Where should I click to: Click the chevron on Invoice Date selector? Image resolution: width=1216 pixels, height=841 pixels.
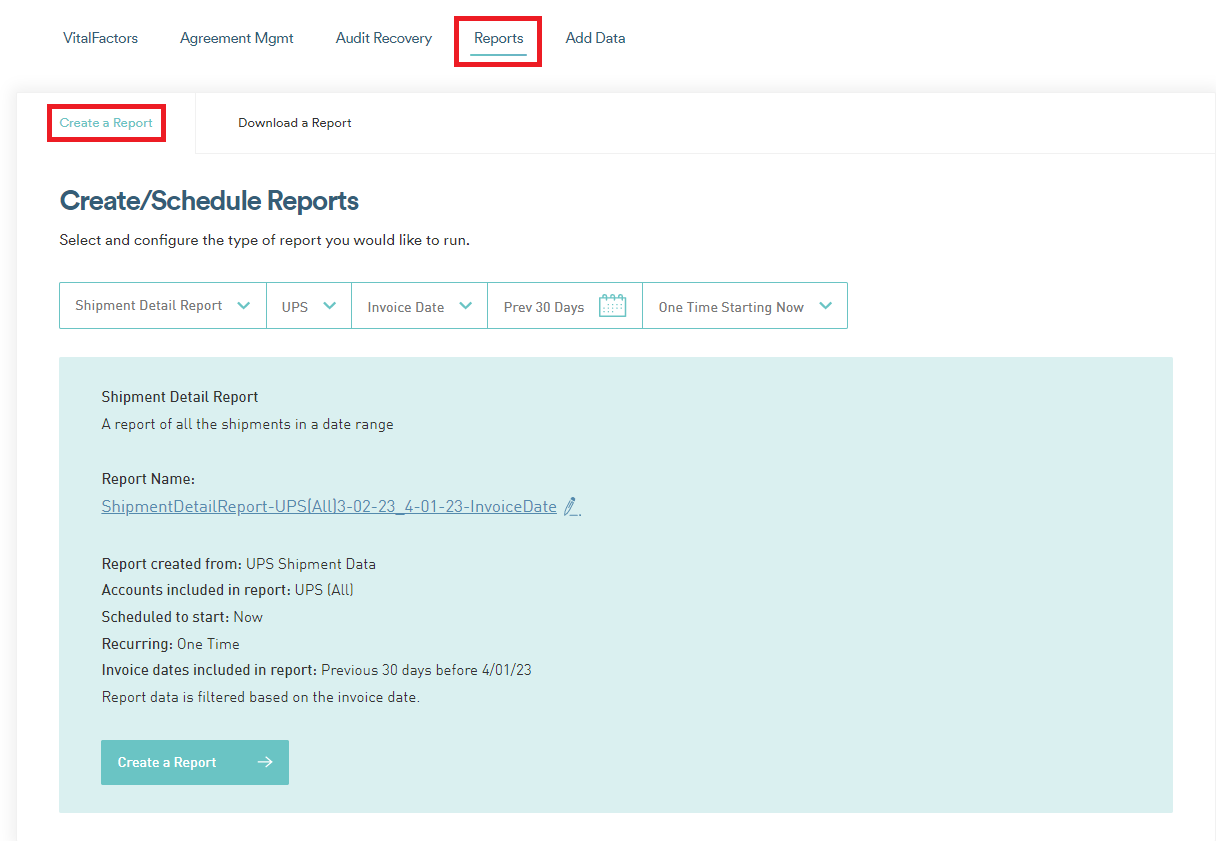click(x=463, y=305)
